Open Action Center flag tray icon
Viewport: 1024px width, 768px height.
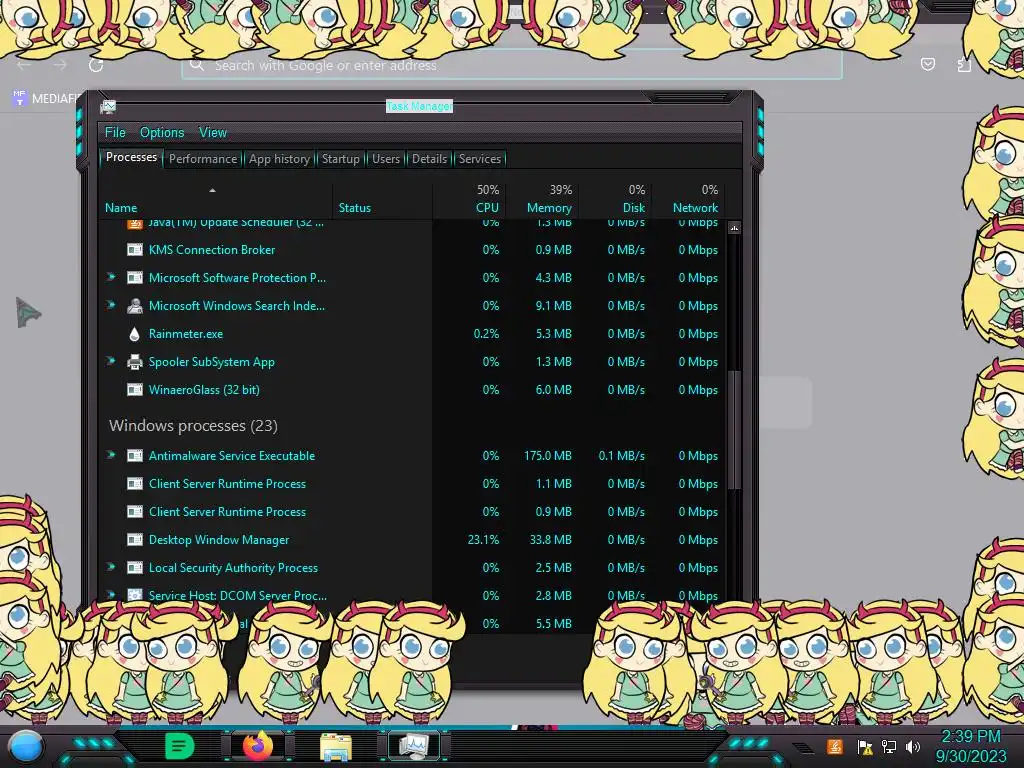[x=865, y=746]
